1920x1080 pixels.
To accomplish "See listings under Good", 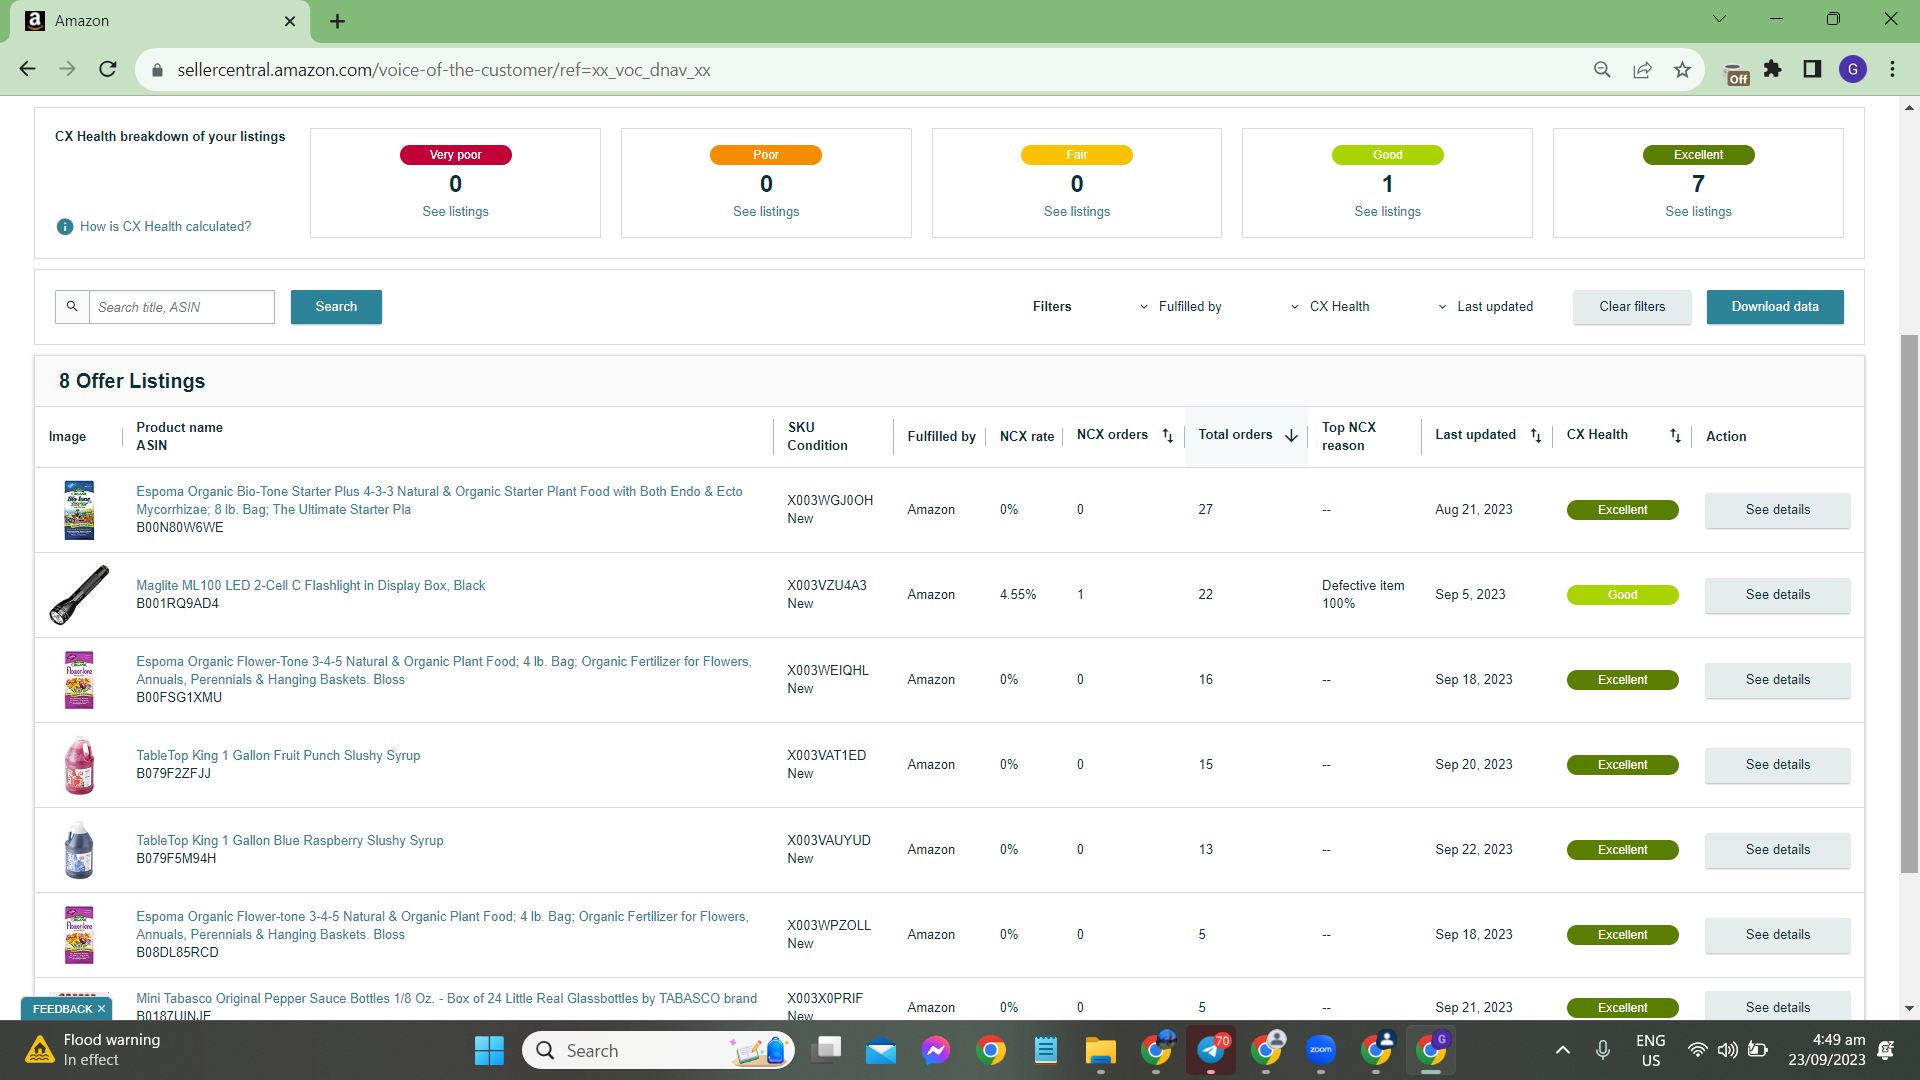I will 1388,212.
